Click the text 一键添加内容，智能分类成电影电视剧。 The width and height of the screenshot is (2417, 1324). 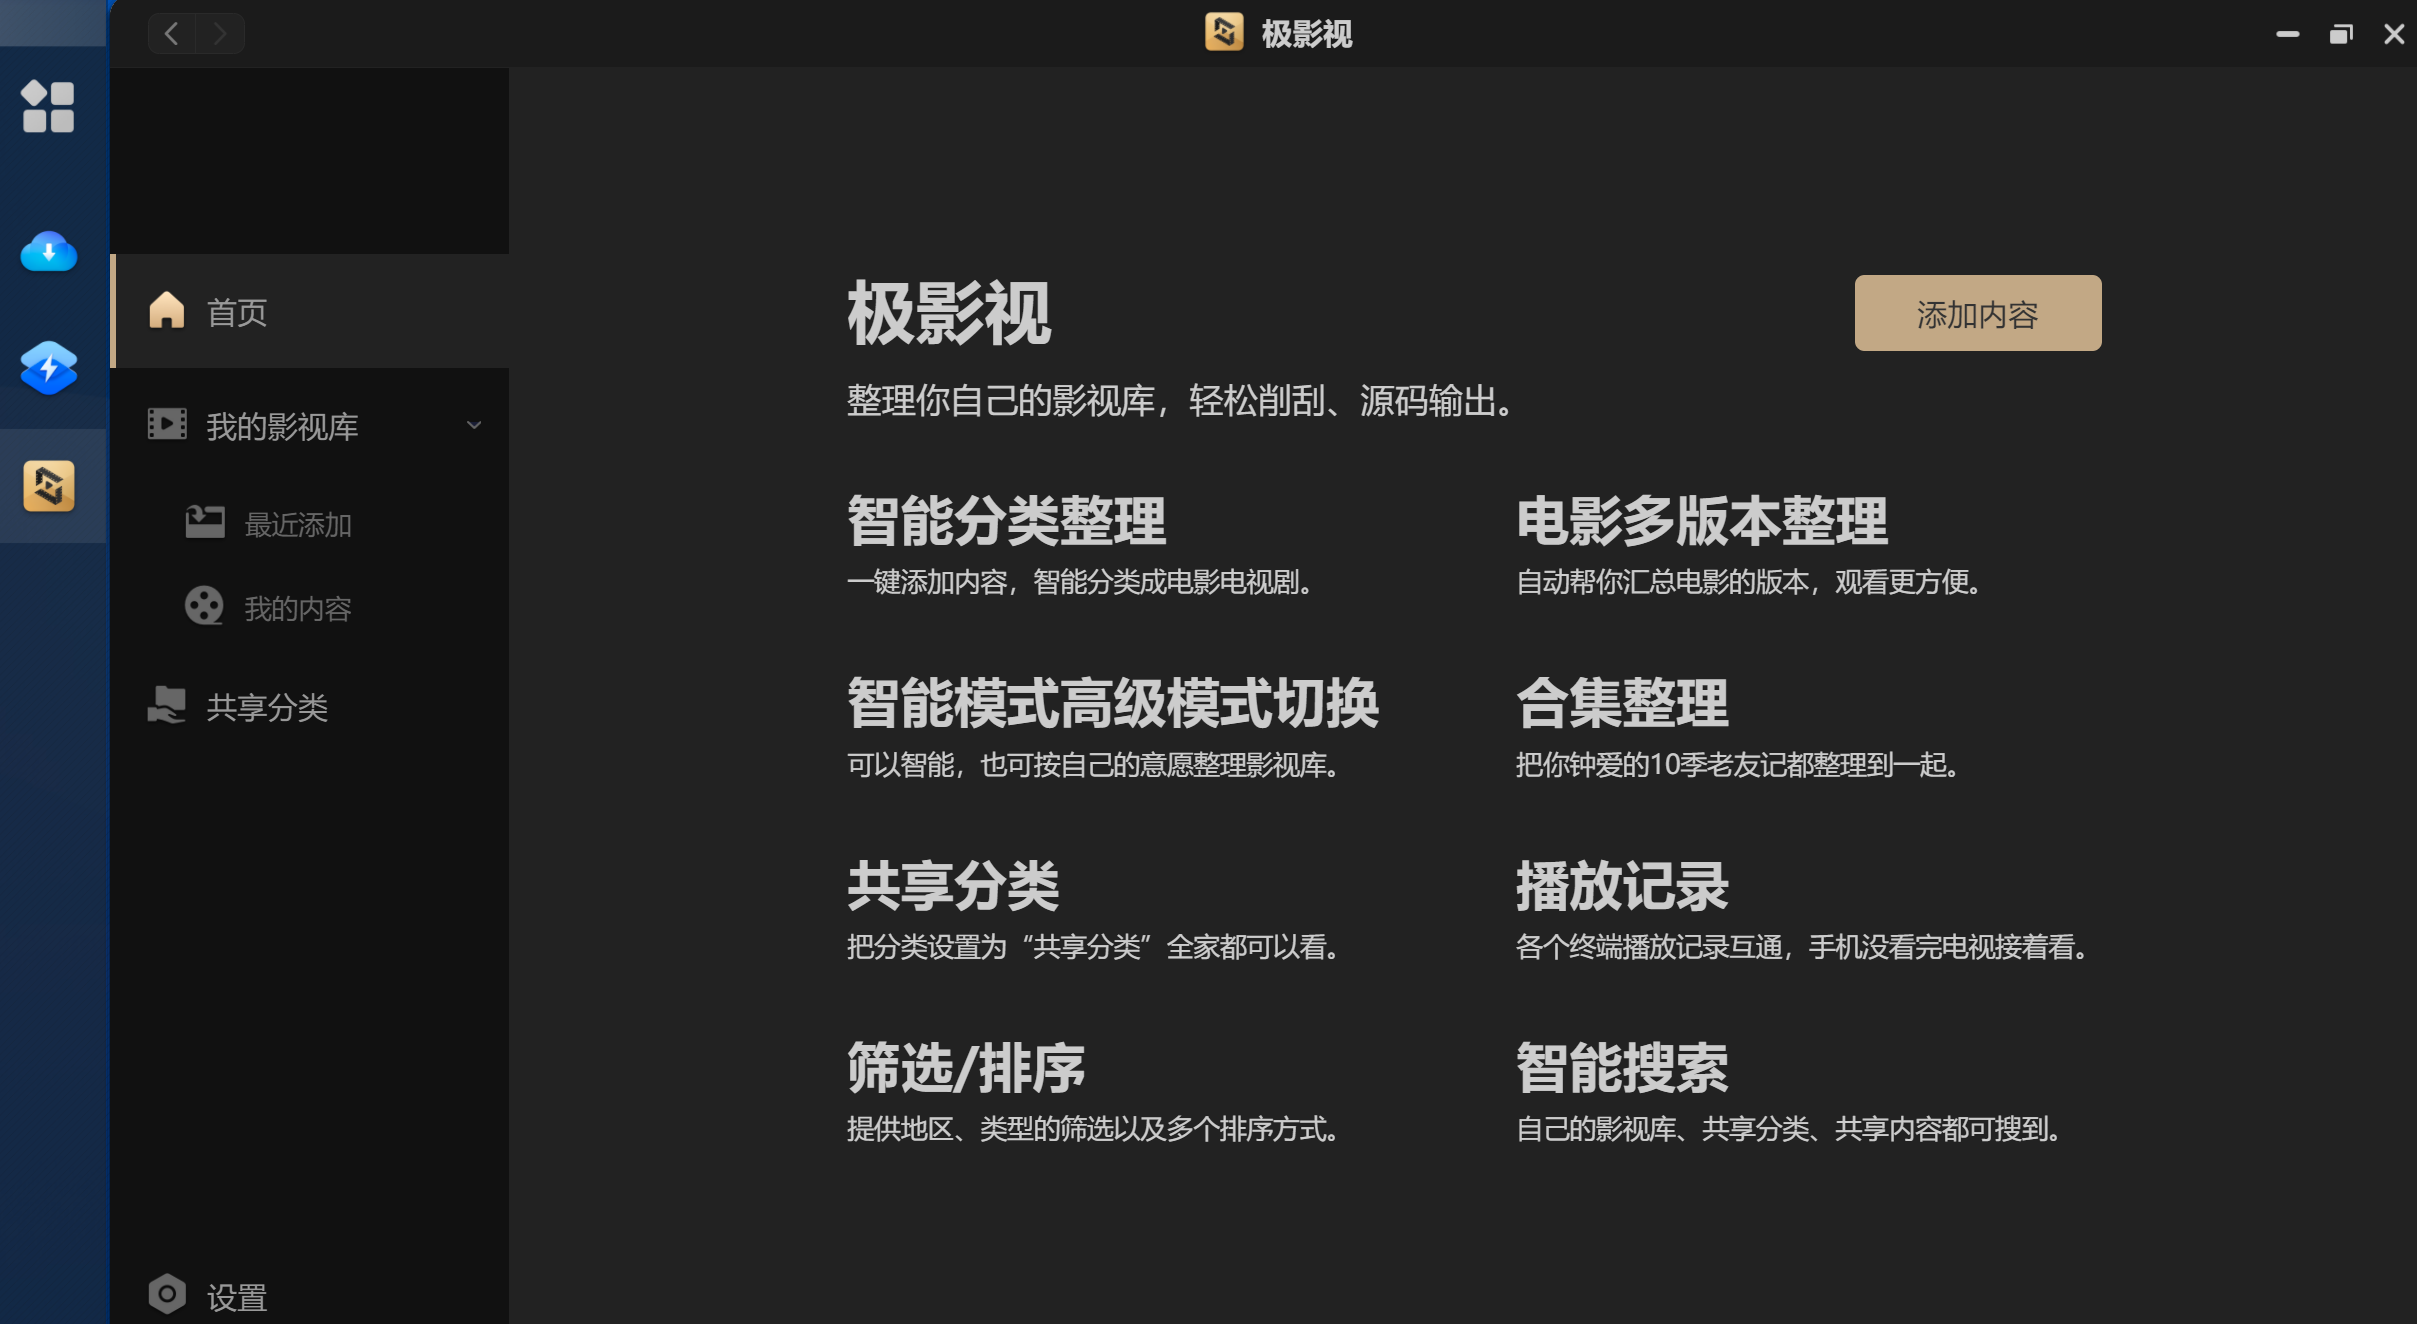[x=1081, y=582]
